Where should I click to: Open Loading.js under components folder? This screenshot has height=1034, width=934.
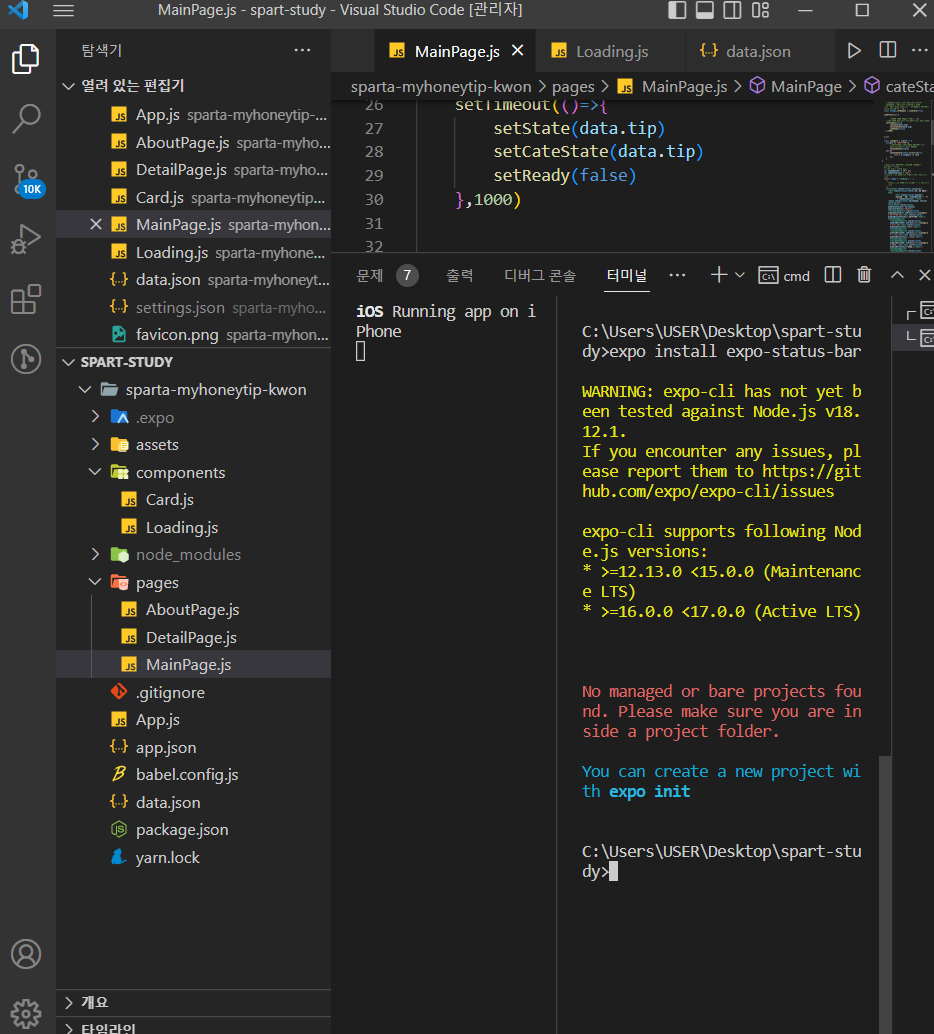pyautogui.click(x=193, y=528)
